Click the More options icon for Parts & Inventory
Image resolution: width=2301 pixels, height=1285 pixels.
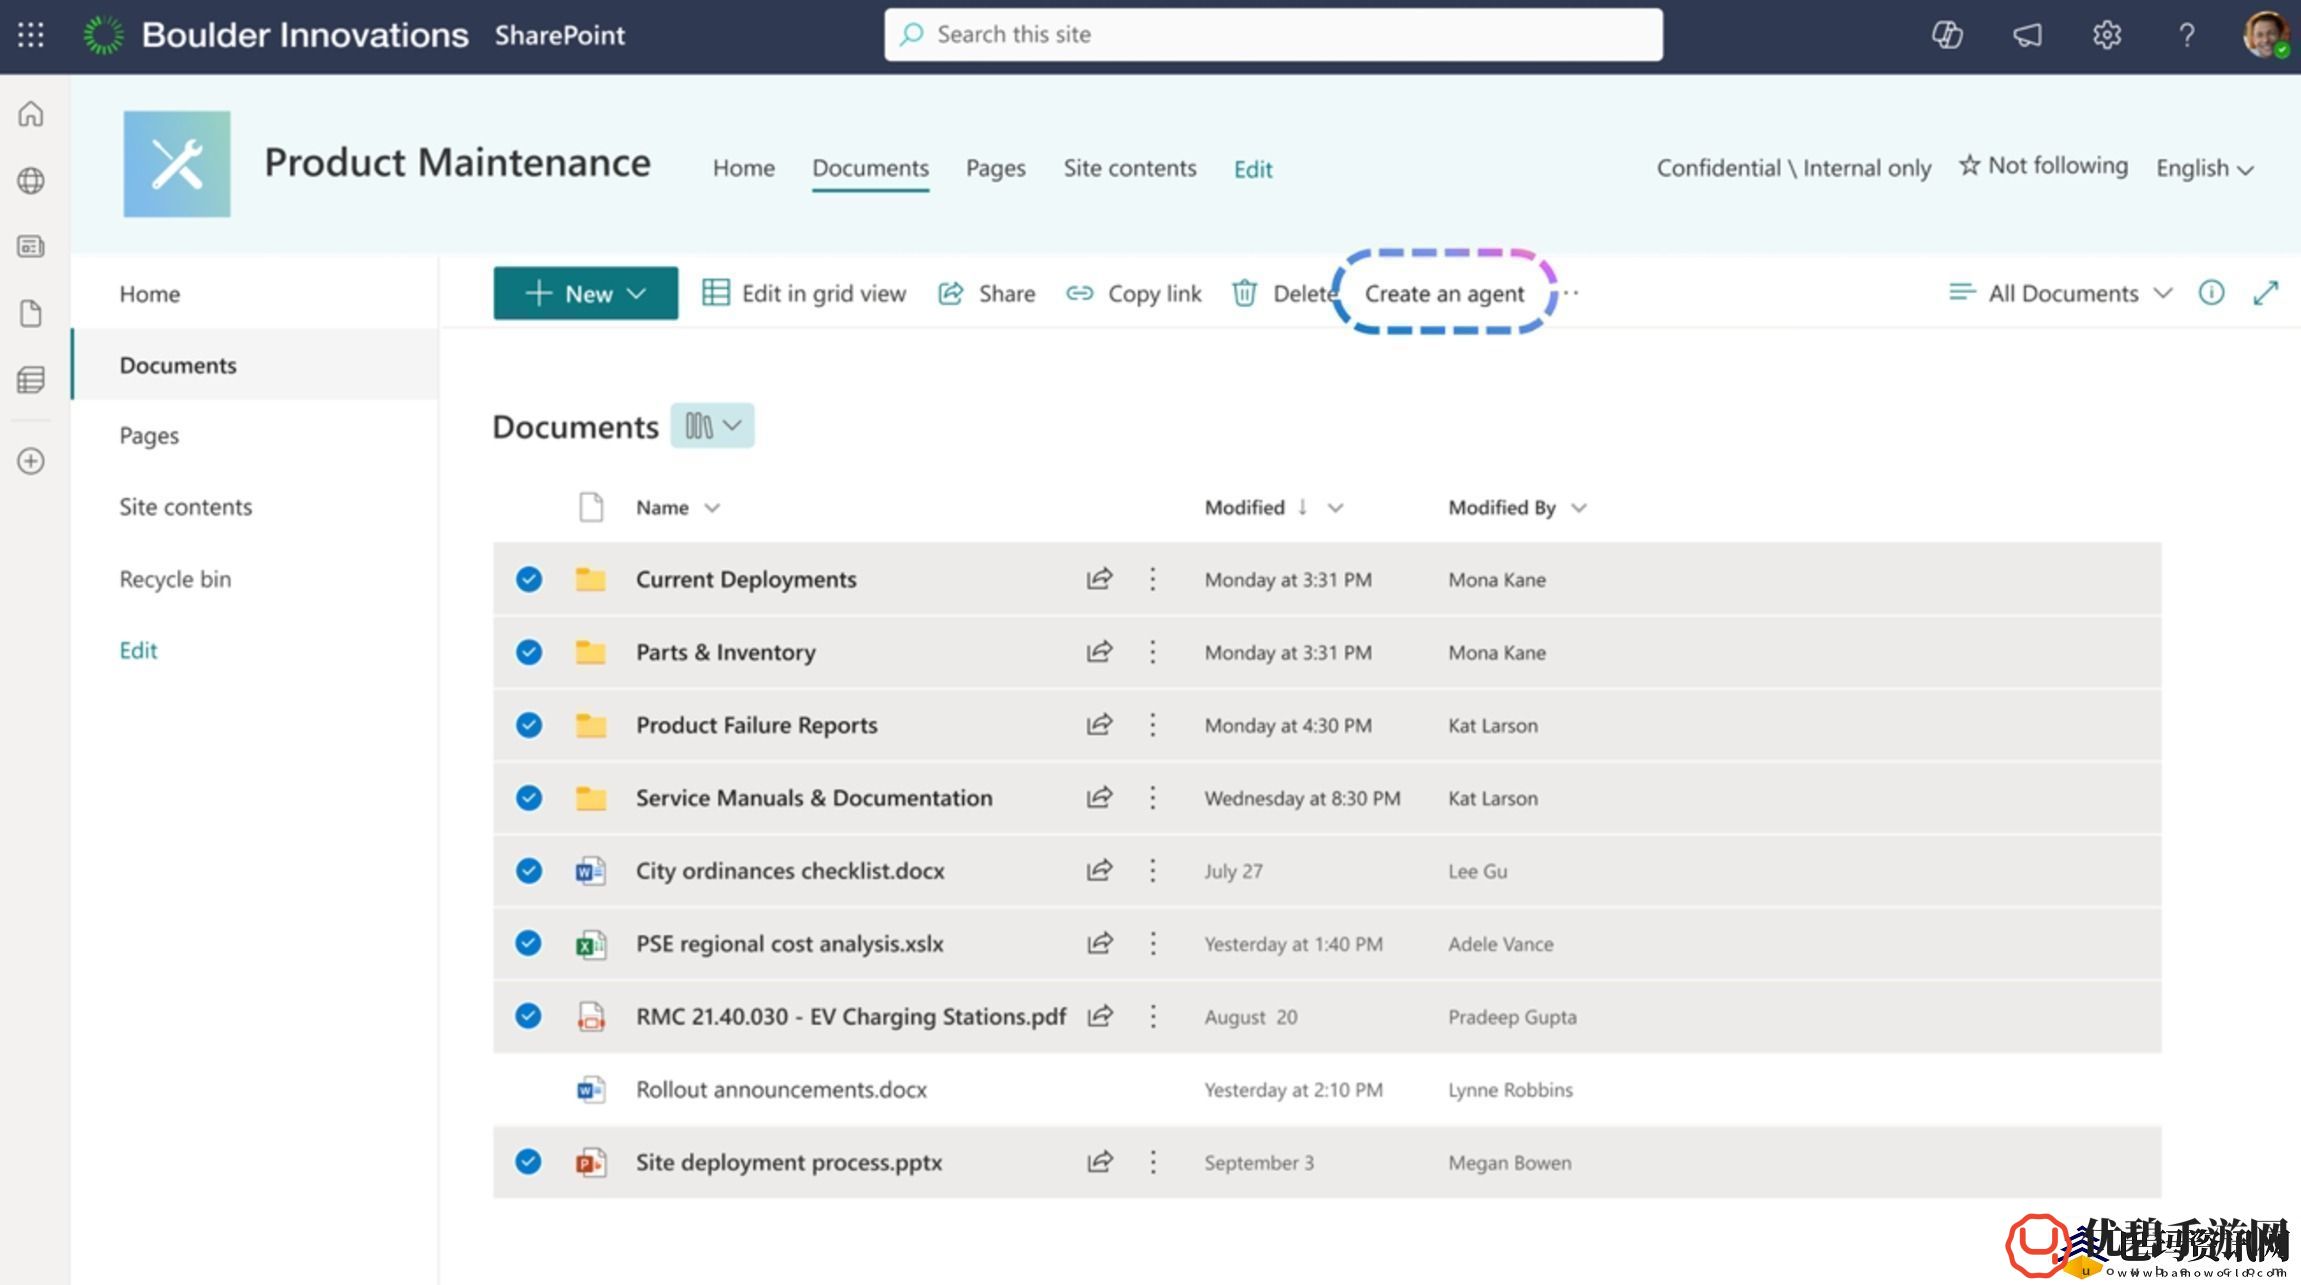tap(1152, 650)
